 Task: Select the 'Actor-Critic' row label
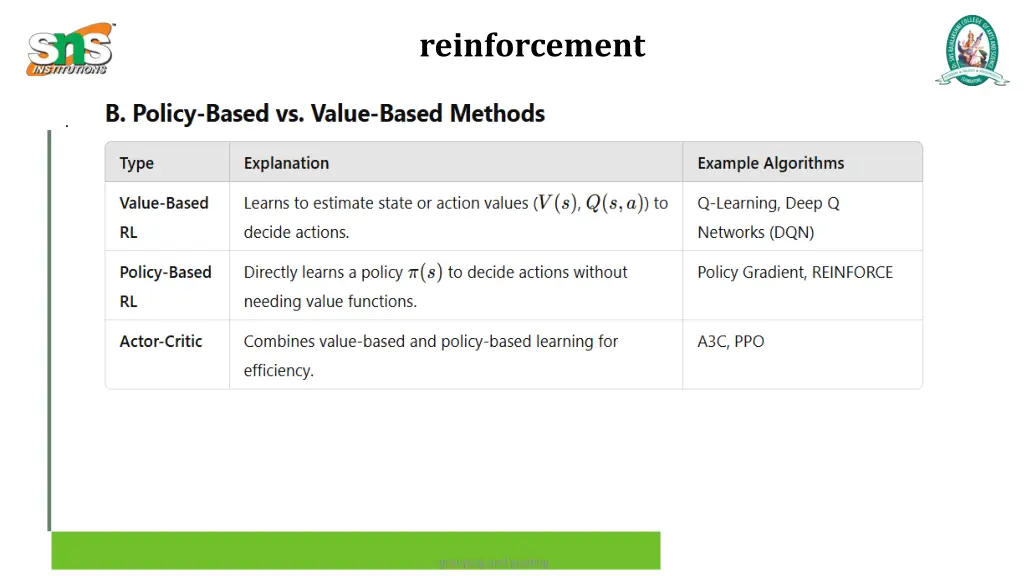161,342
